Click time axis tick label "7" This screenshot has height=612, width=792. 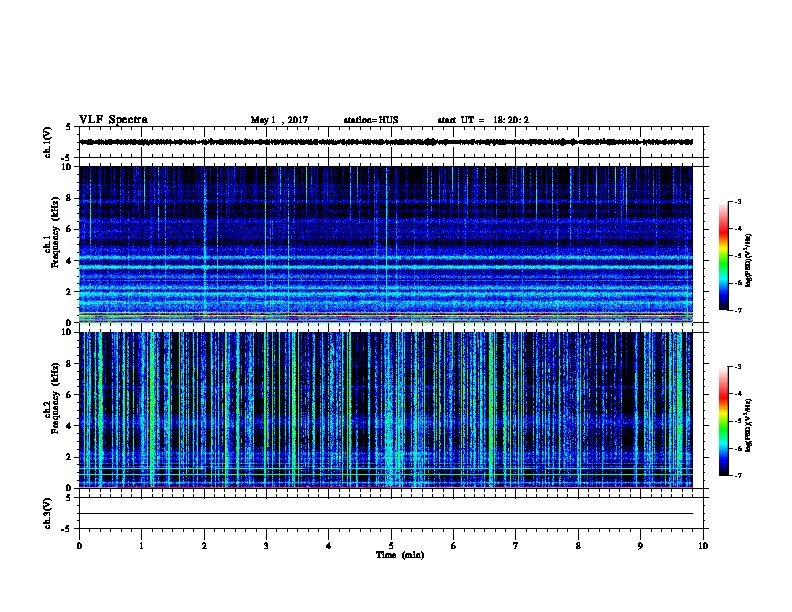tap(516, 546)
